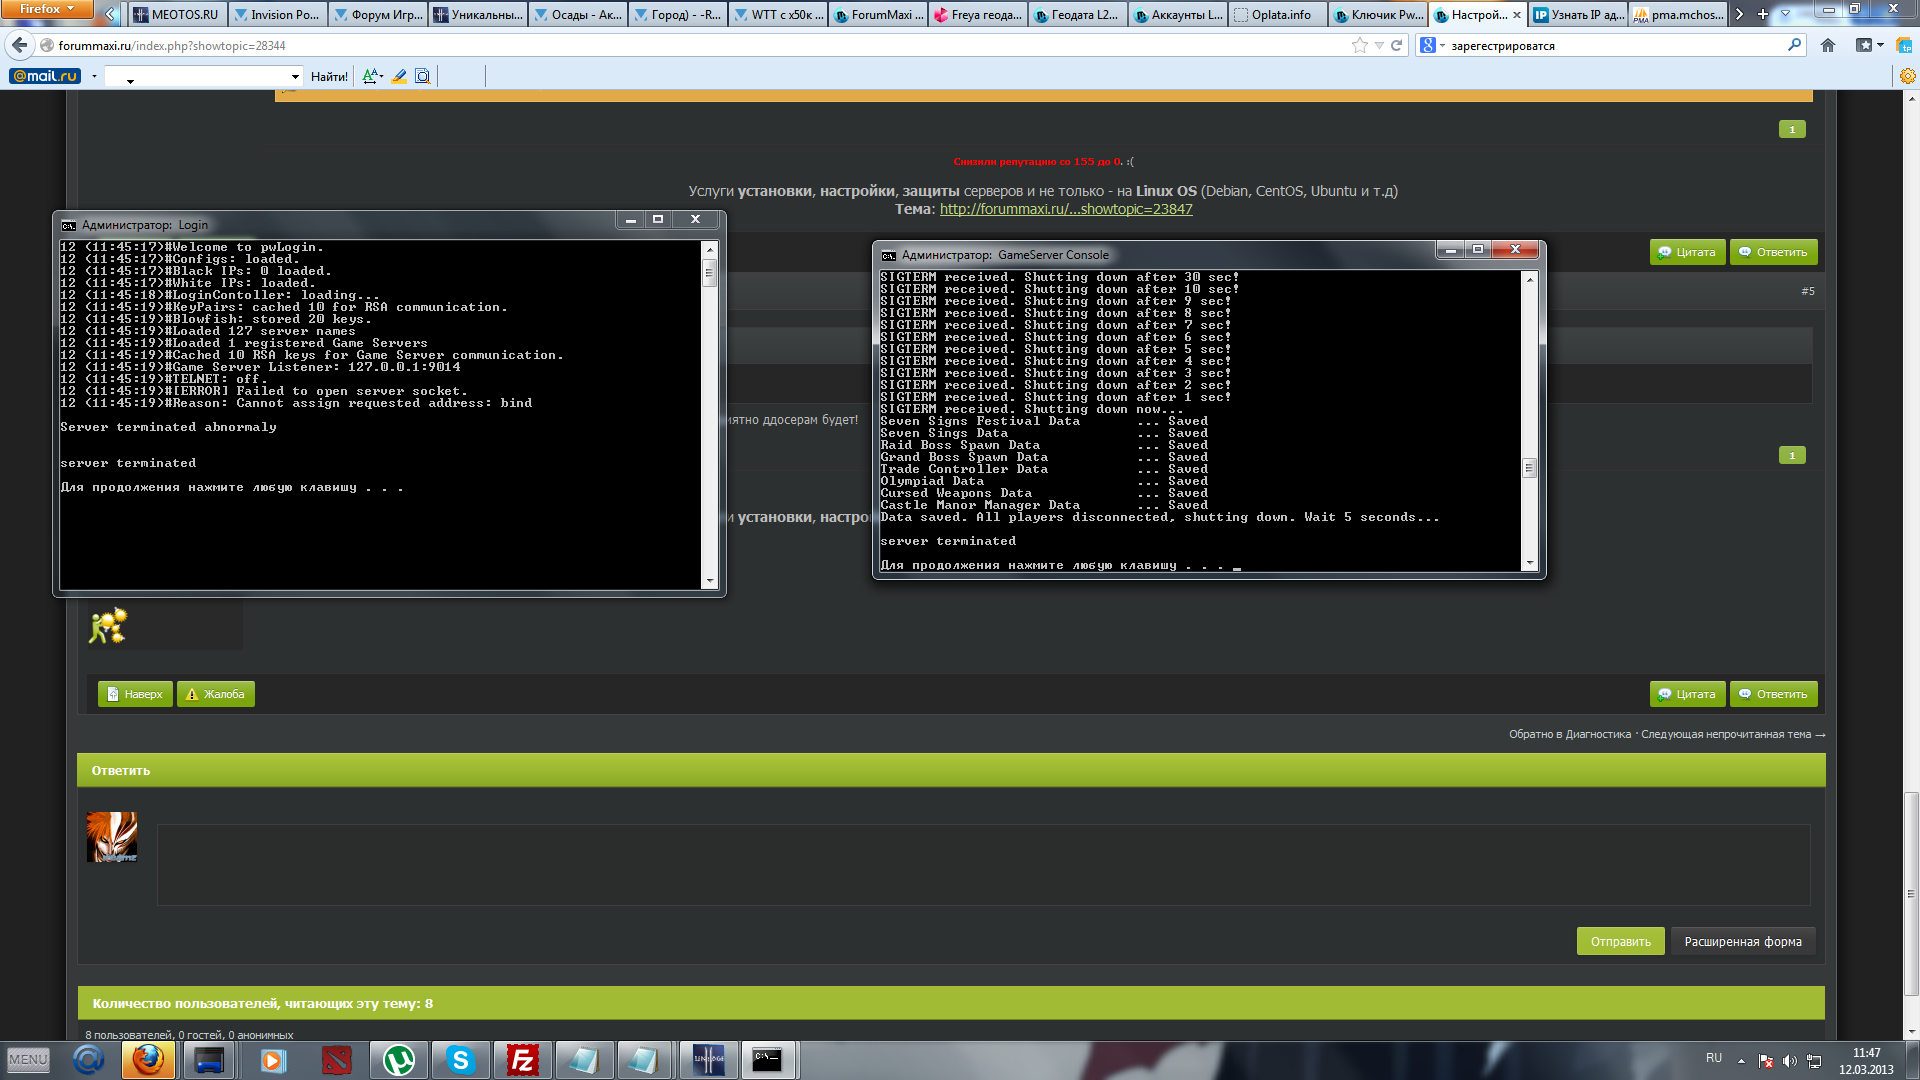Click the text size icon in mail.ru toolbar
The width and height of the screenshot is (1920, 1080).
372,76
